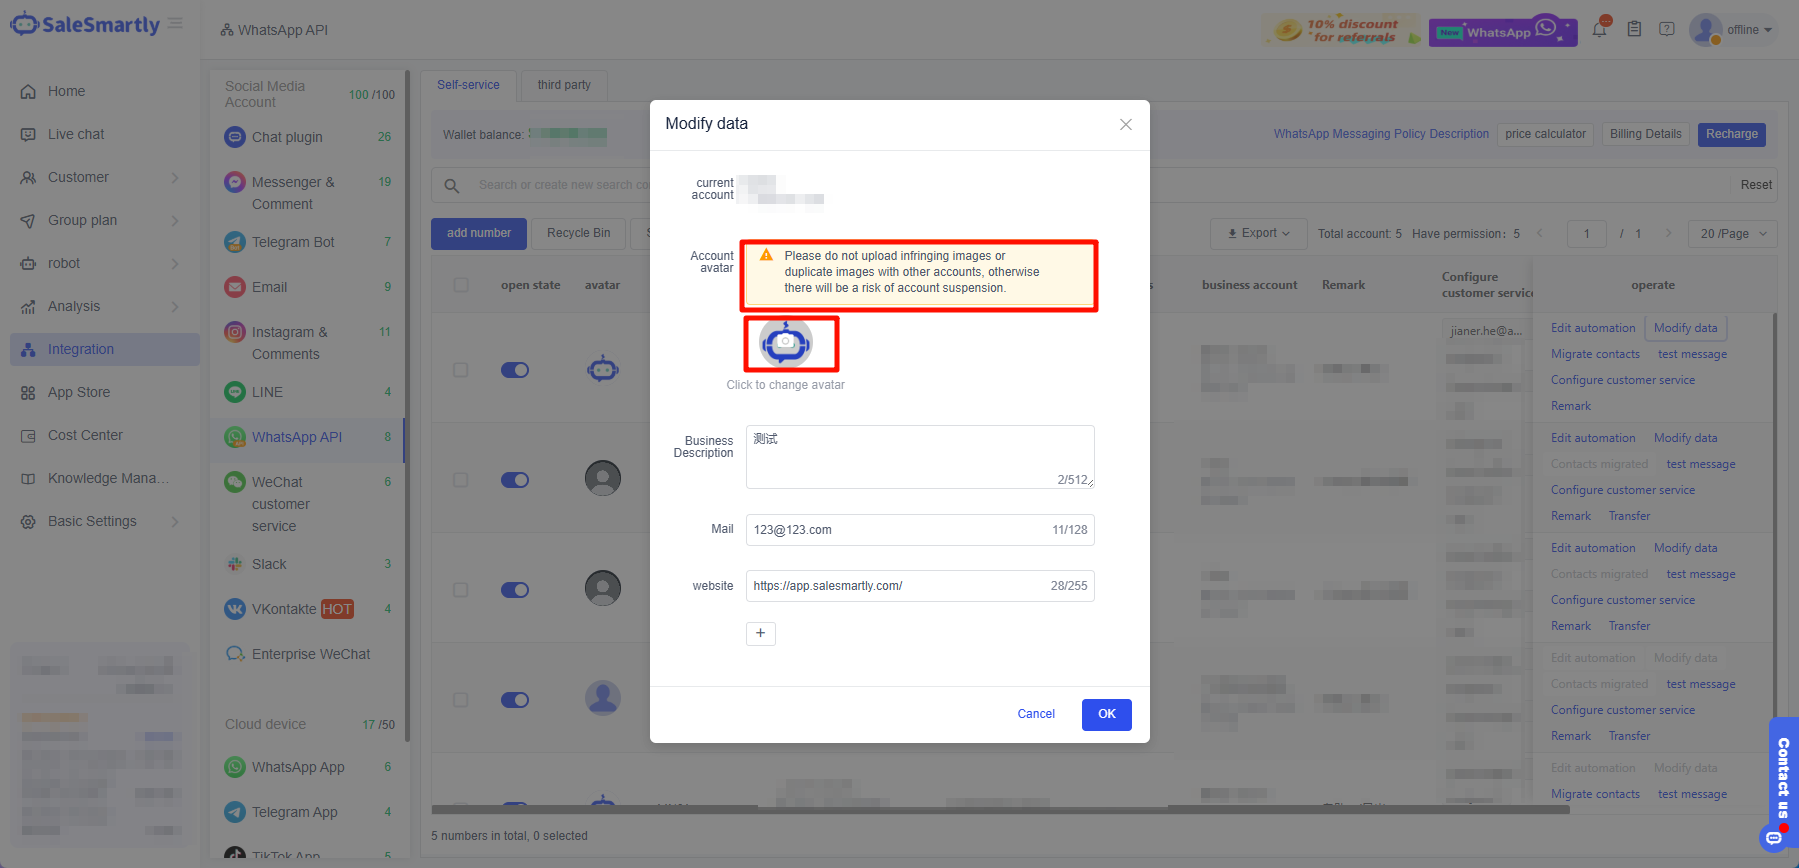Expand the Customer submenu chevron
The width and height of the screenshot is (1799, 868).
[175, 178]
